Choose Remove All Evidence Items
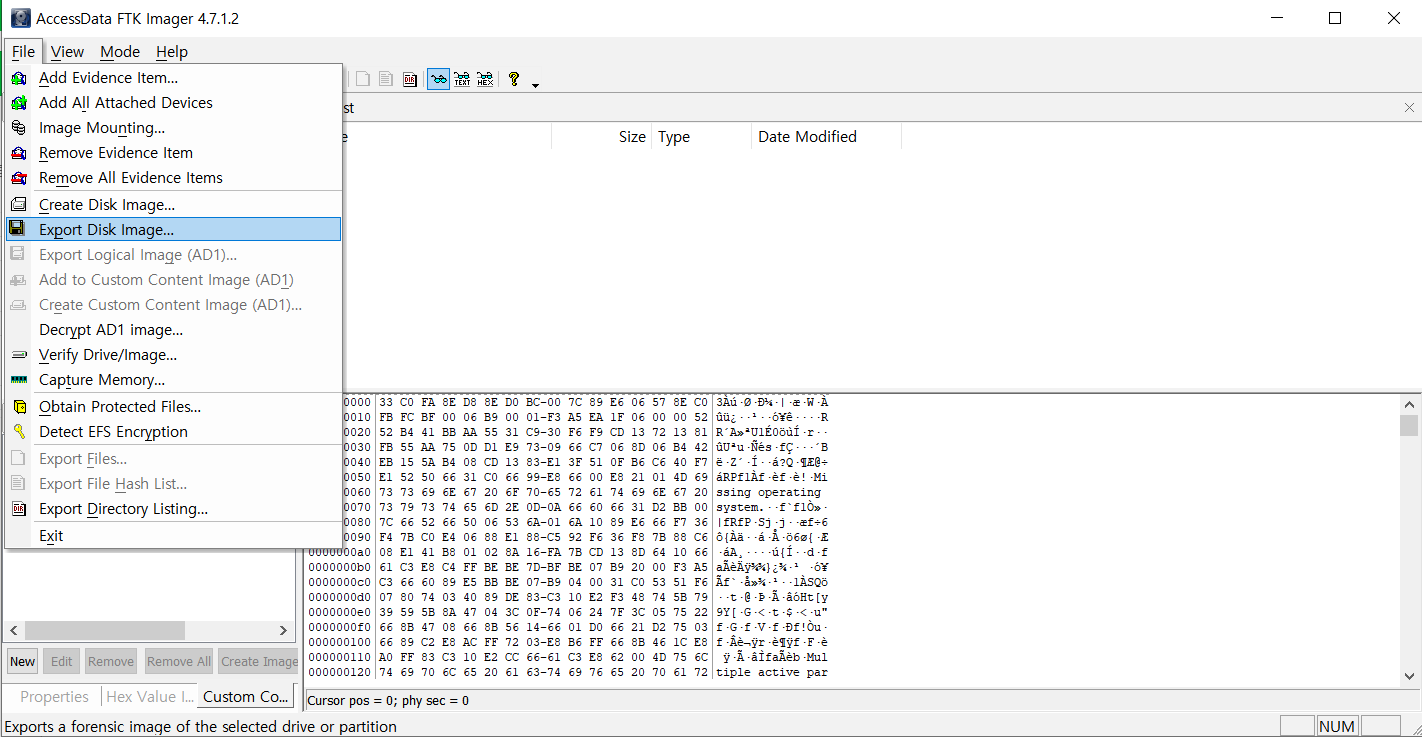This screenshot has width=1422, height=737. point(174,177)
